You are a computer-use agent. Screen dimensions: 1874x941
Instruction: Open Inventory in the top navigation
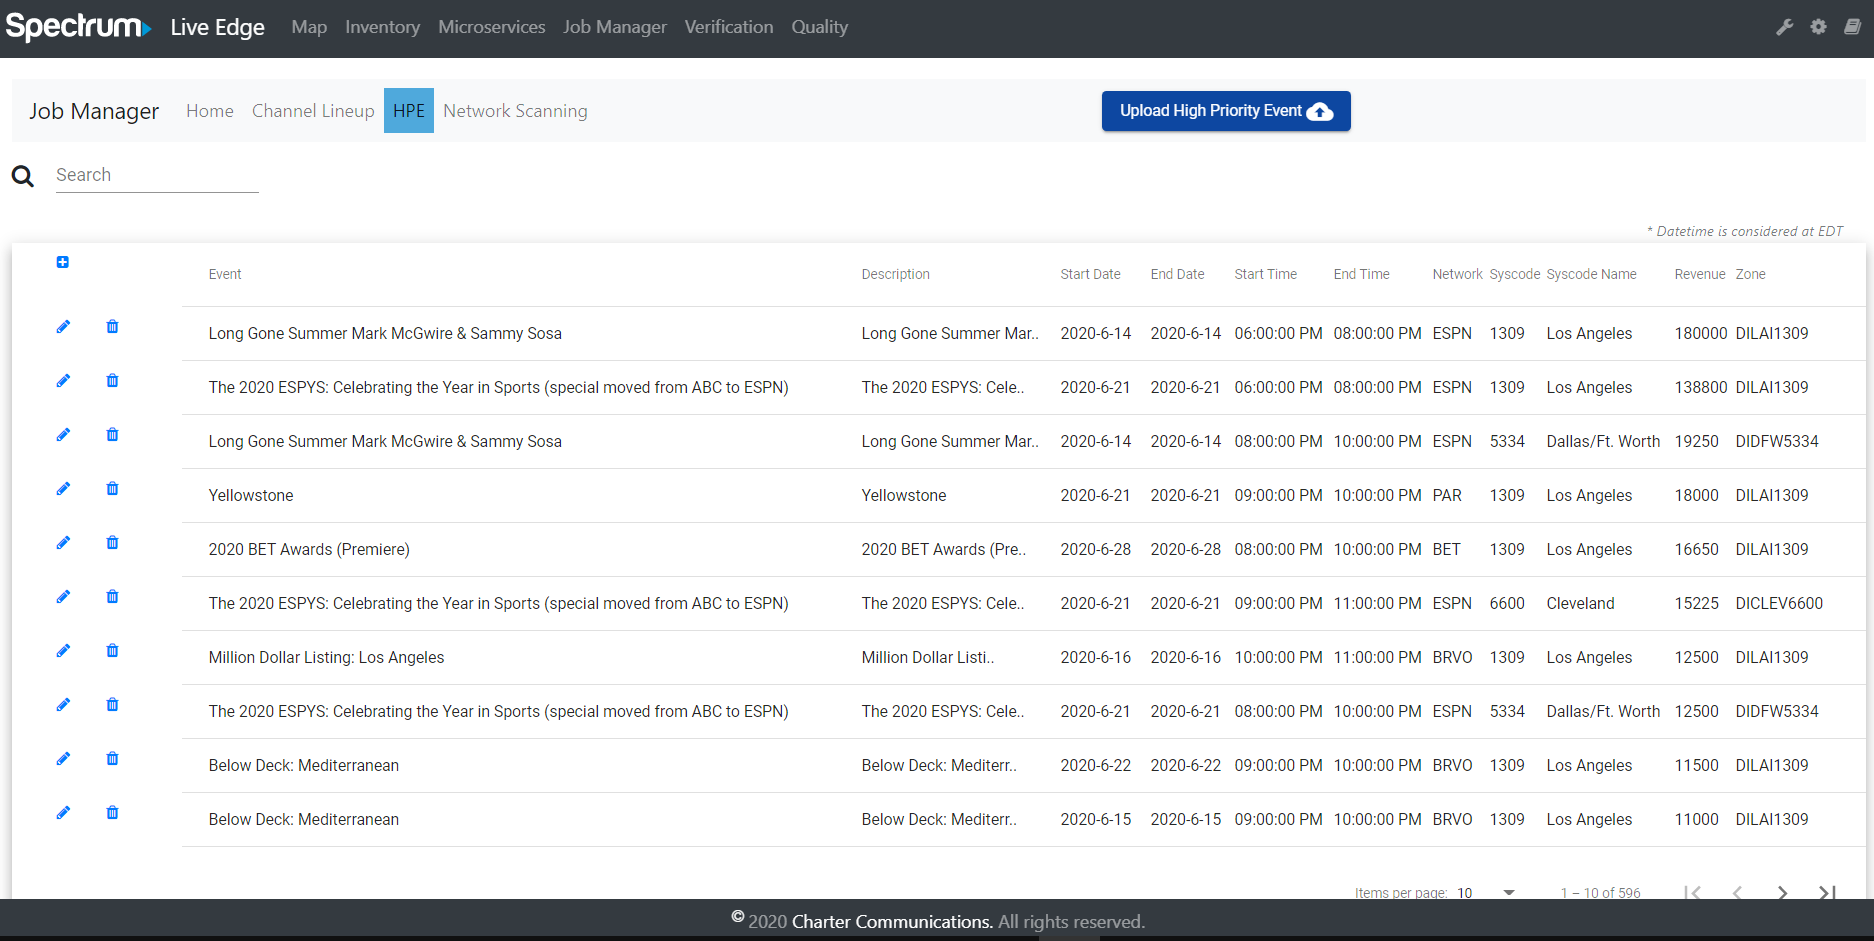click(x=382, y=27)
